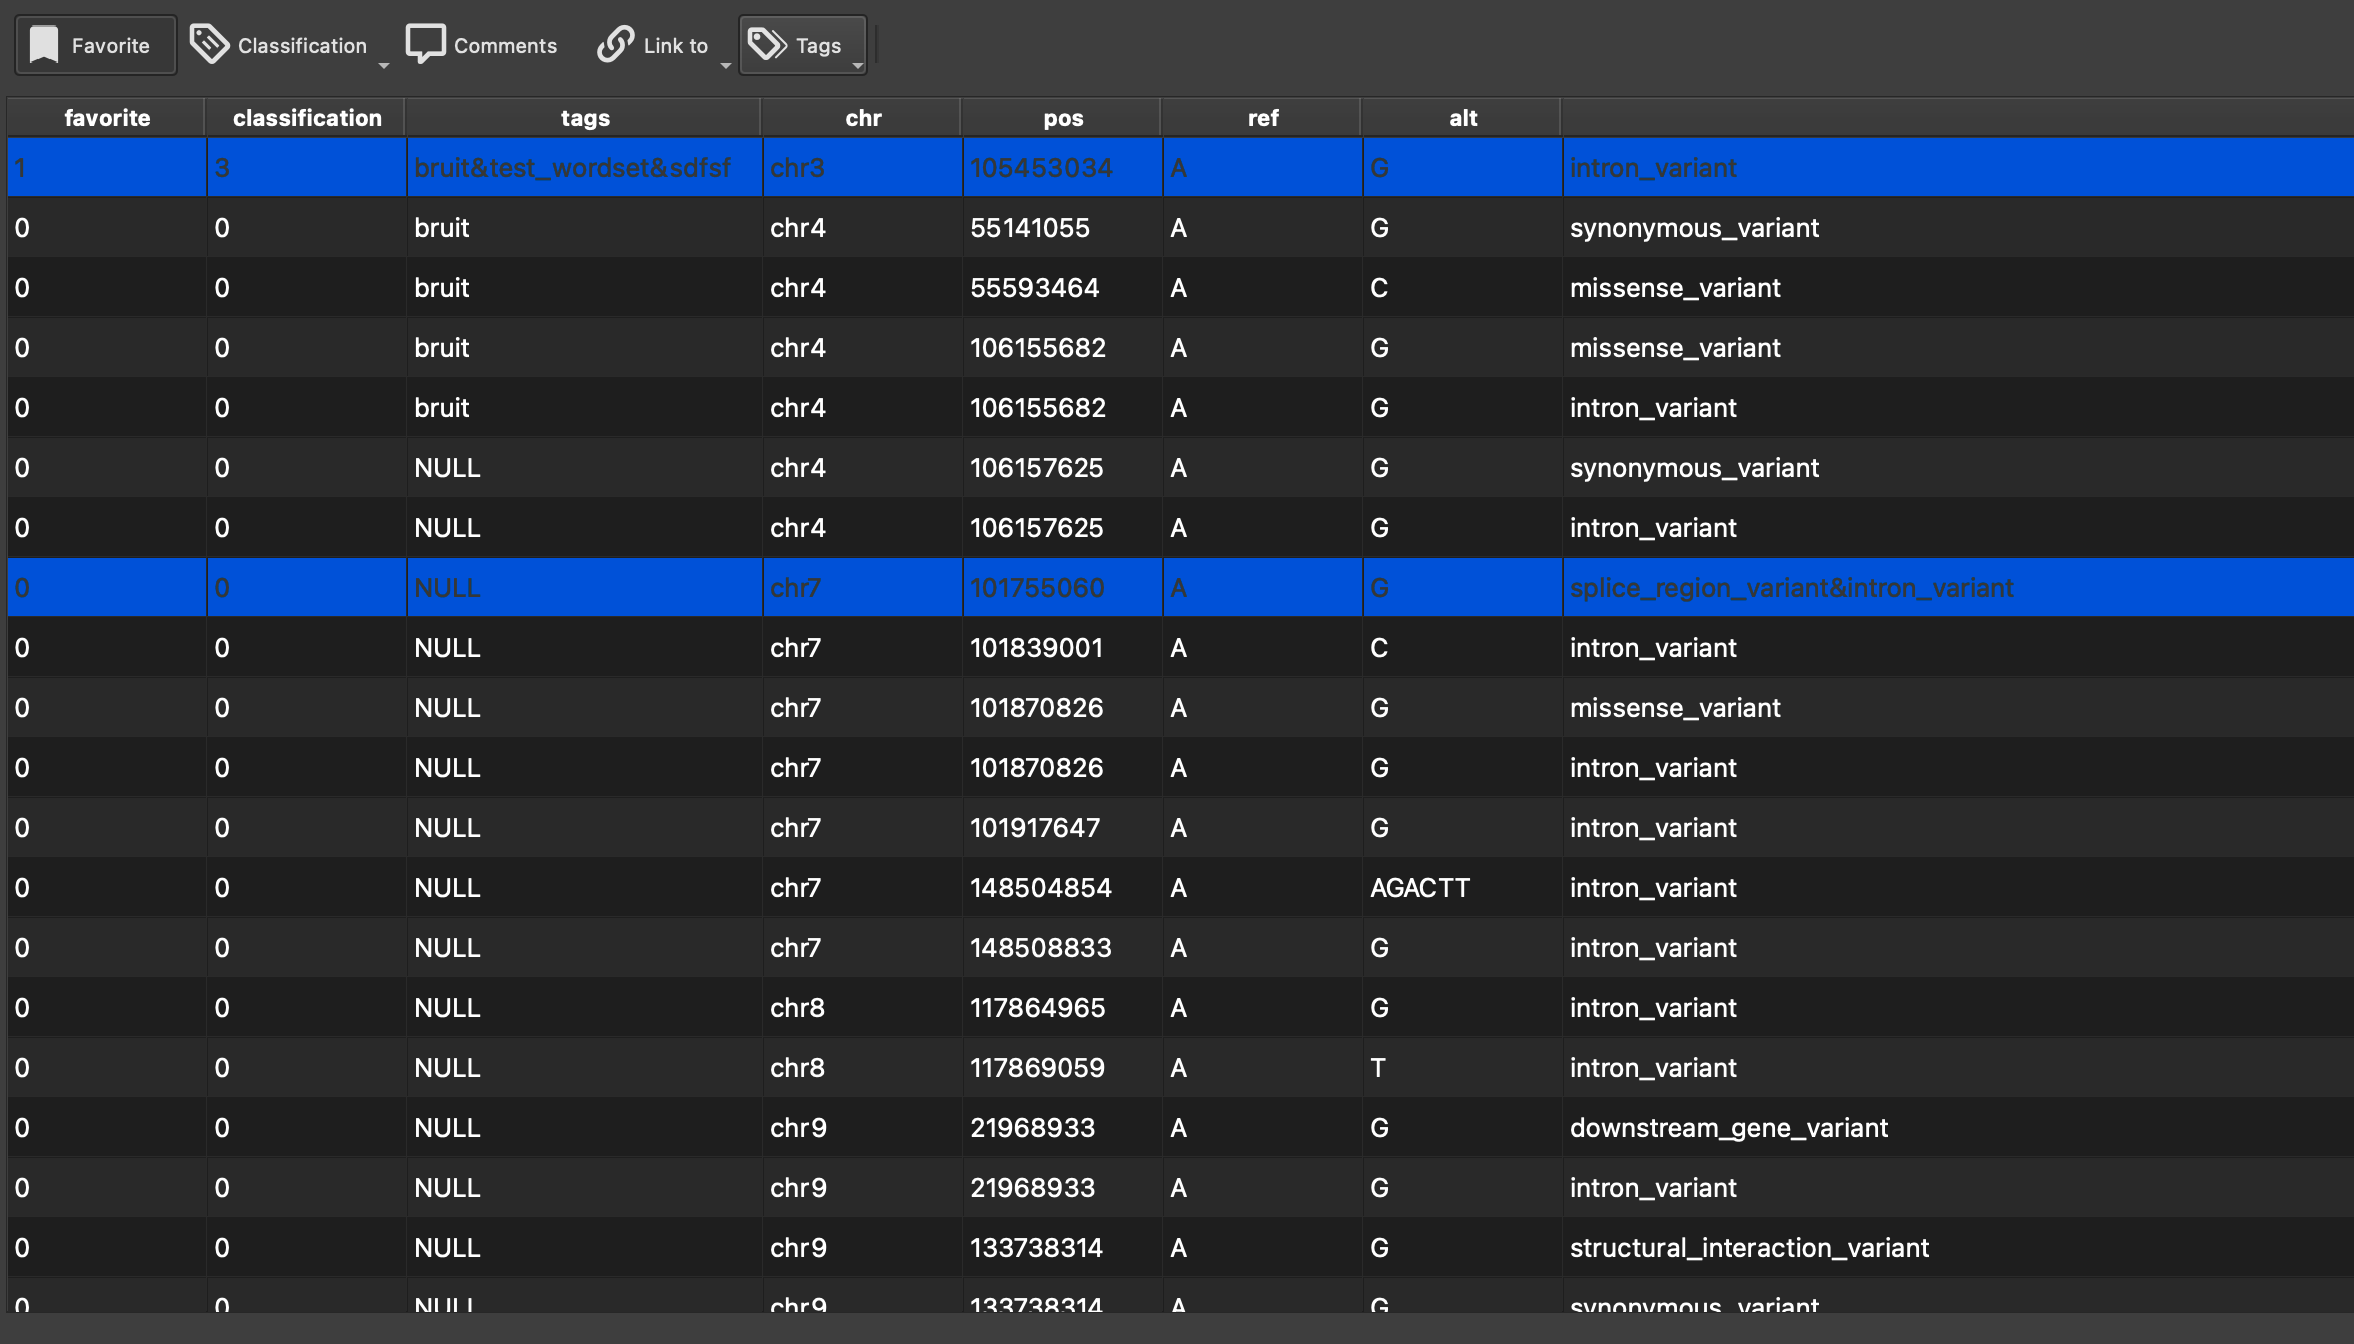Click the splice_region_variant&intron_variant cell
The image size is (2354, 1344).
tap(1790, 588)
